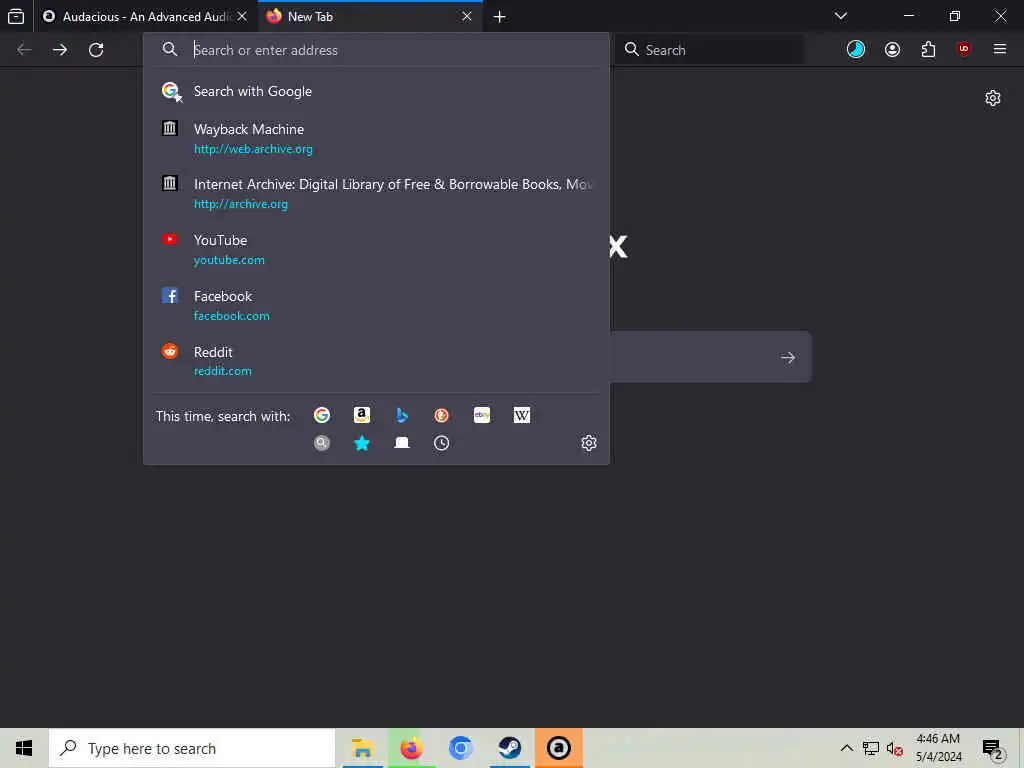The image size is (1024, 768).
Task: Select the gray magnifier search engine icon
Action: click(321, 443)
